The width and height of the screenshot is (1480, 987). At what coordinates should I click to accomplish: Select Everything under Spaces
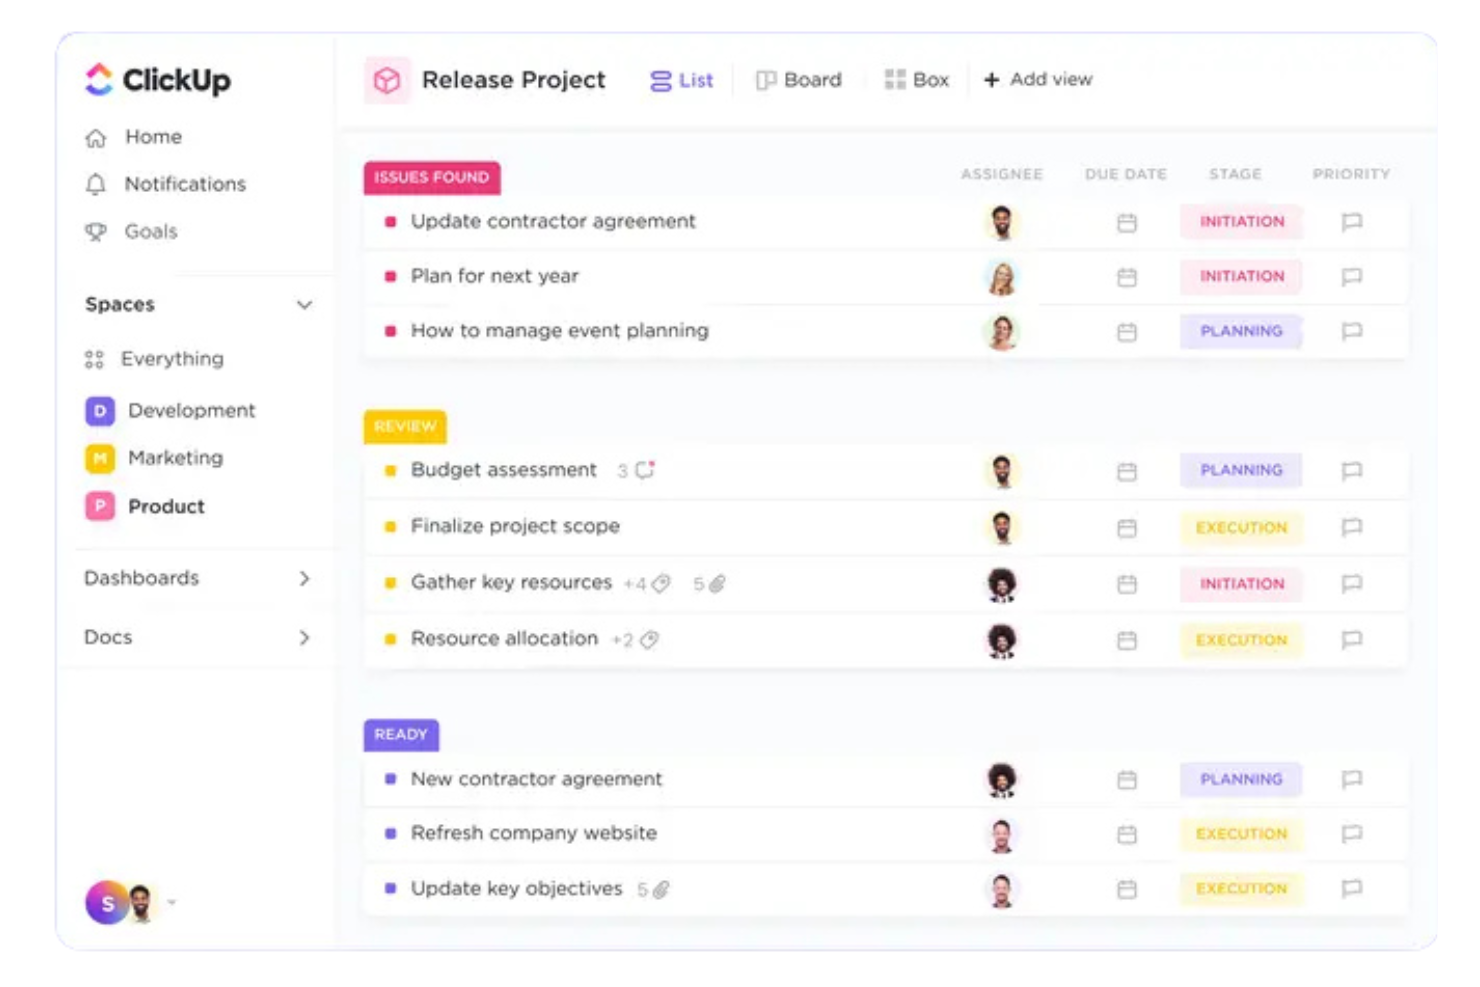point(155,359)
